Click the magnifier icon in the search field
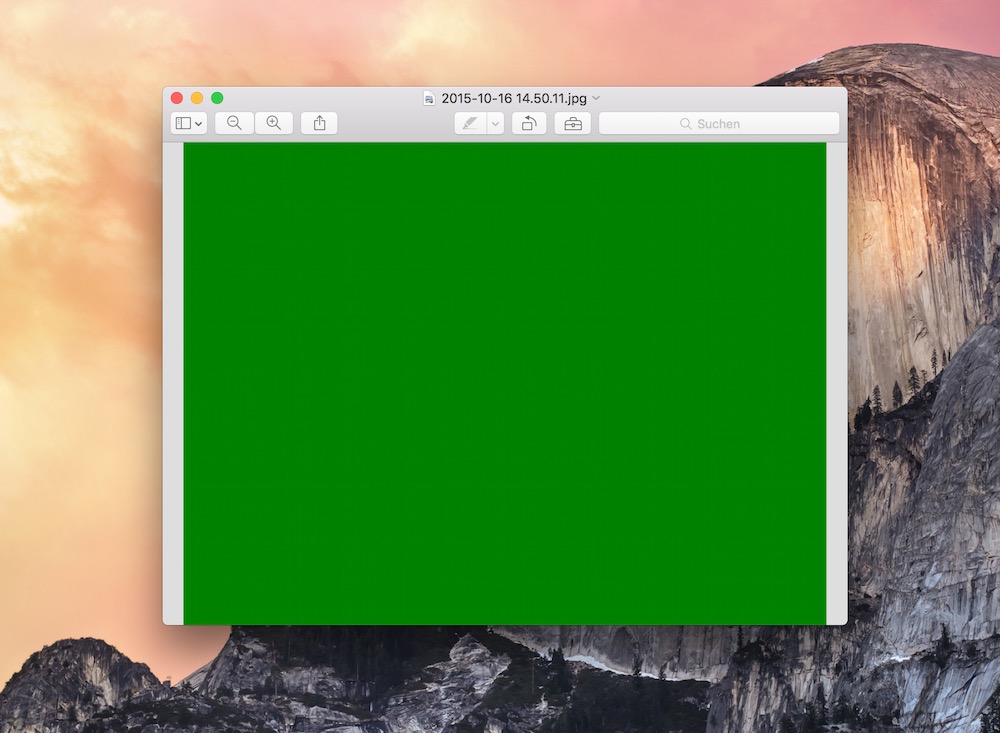 pyautogui.click(x=685, y=124)
